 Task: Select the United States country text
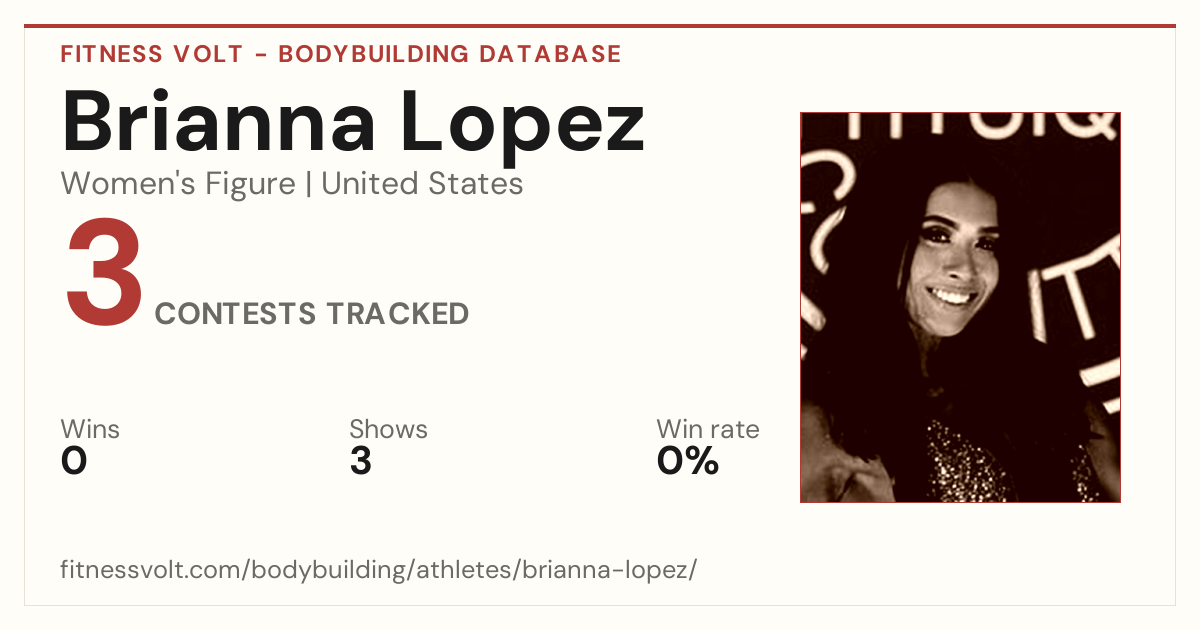point(422,184)
